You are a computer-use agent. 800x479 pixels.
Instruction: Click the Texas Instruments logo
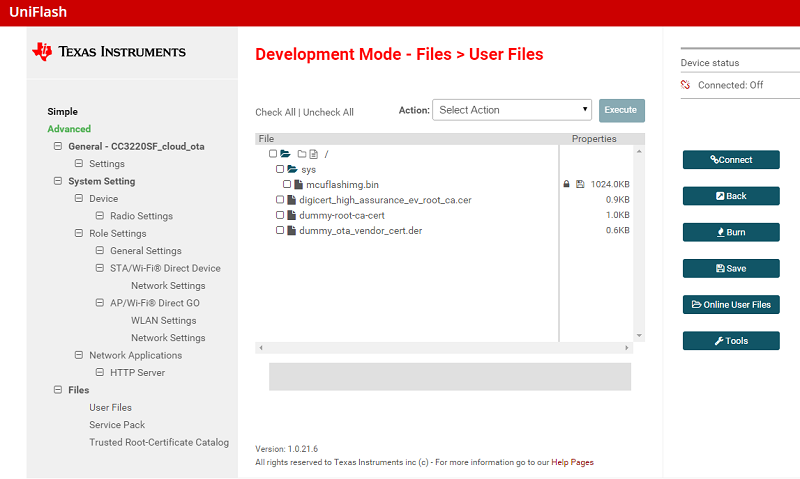(109, 52)
